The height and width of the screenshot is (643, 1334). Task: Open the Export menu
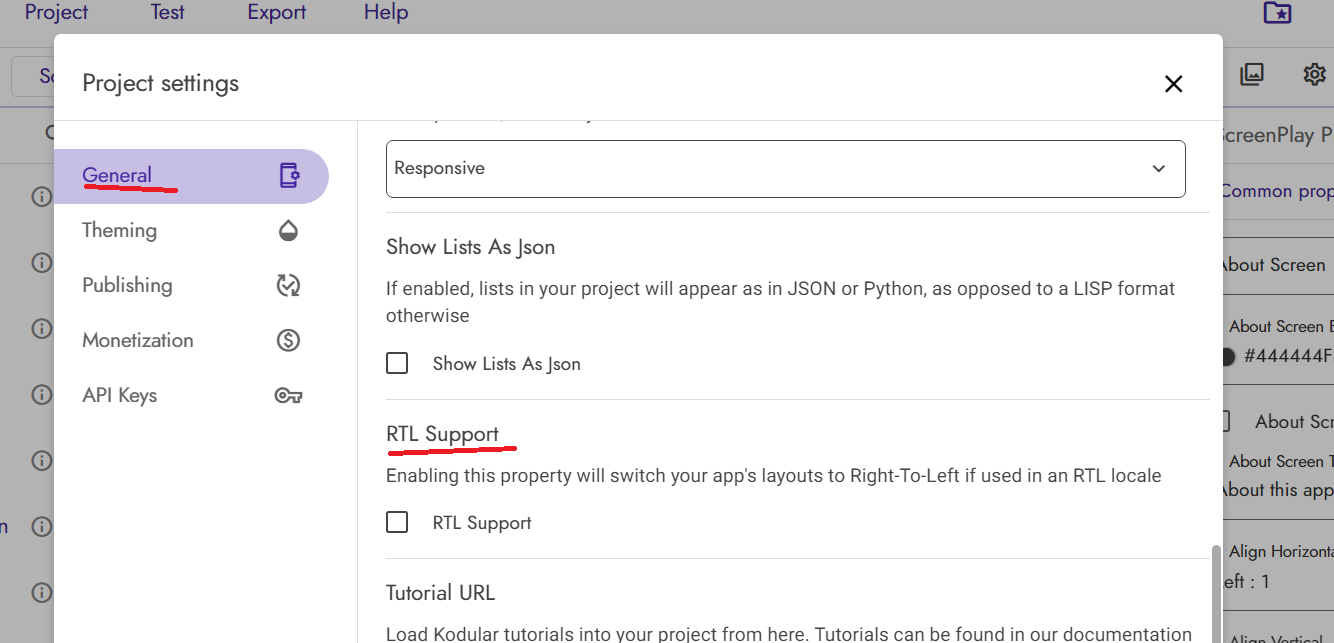point(277,13)
